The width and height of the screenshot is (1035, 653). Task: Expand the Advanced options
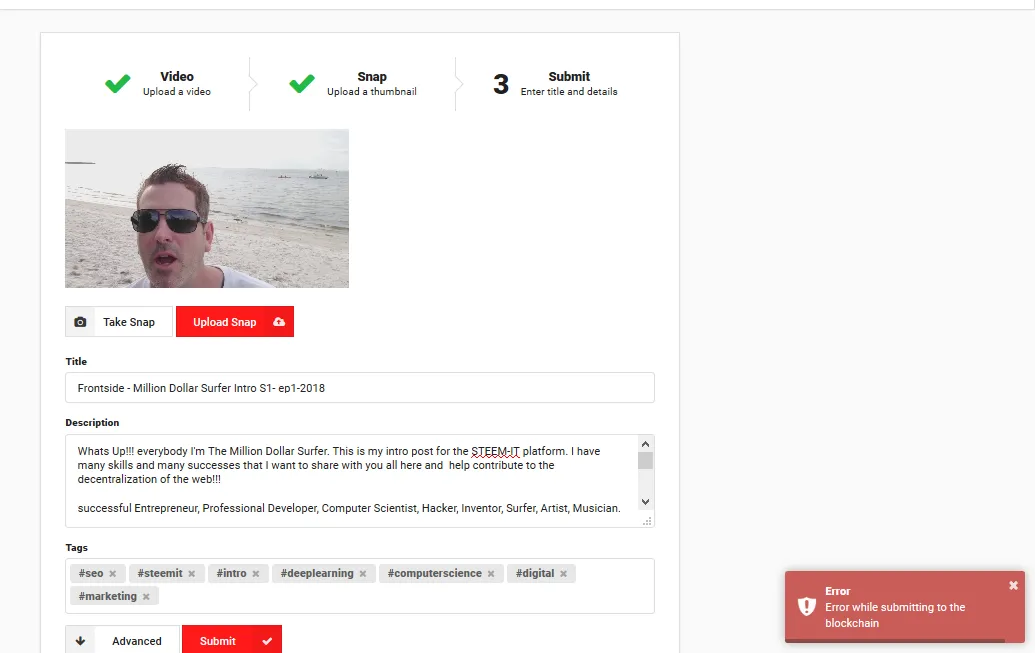(x=122, y=640)
